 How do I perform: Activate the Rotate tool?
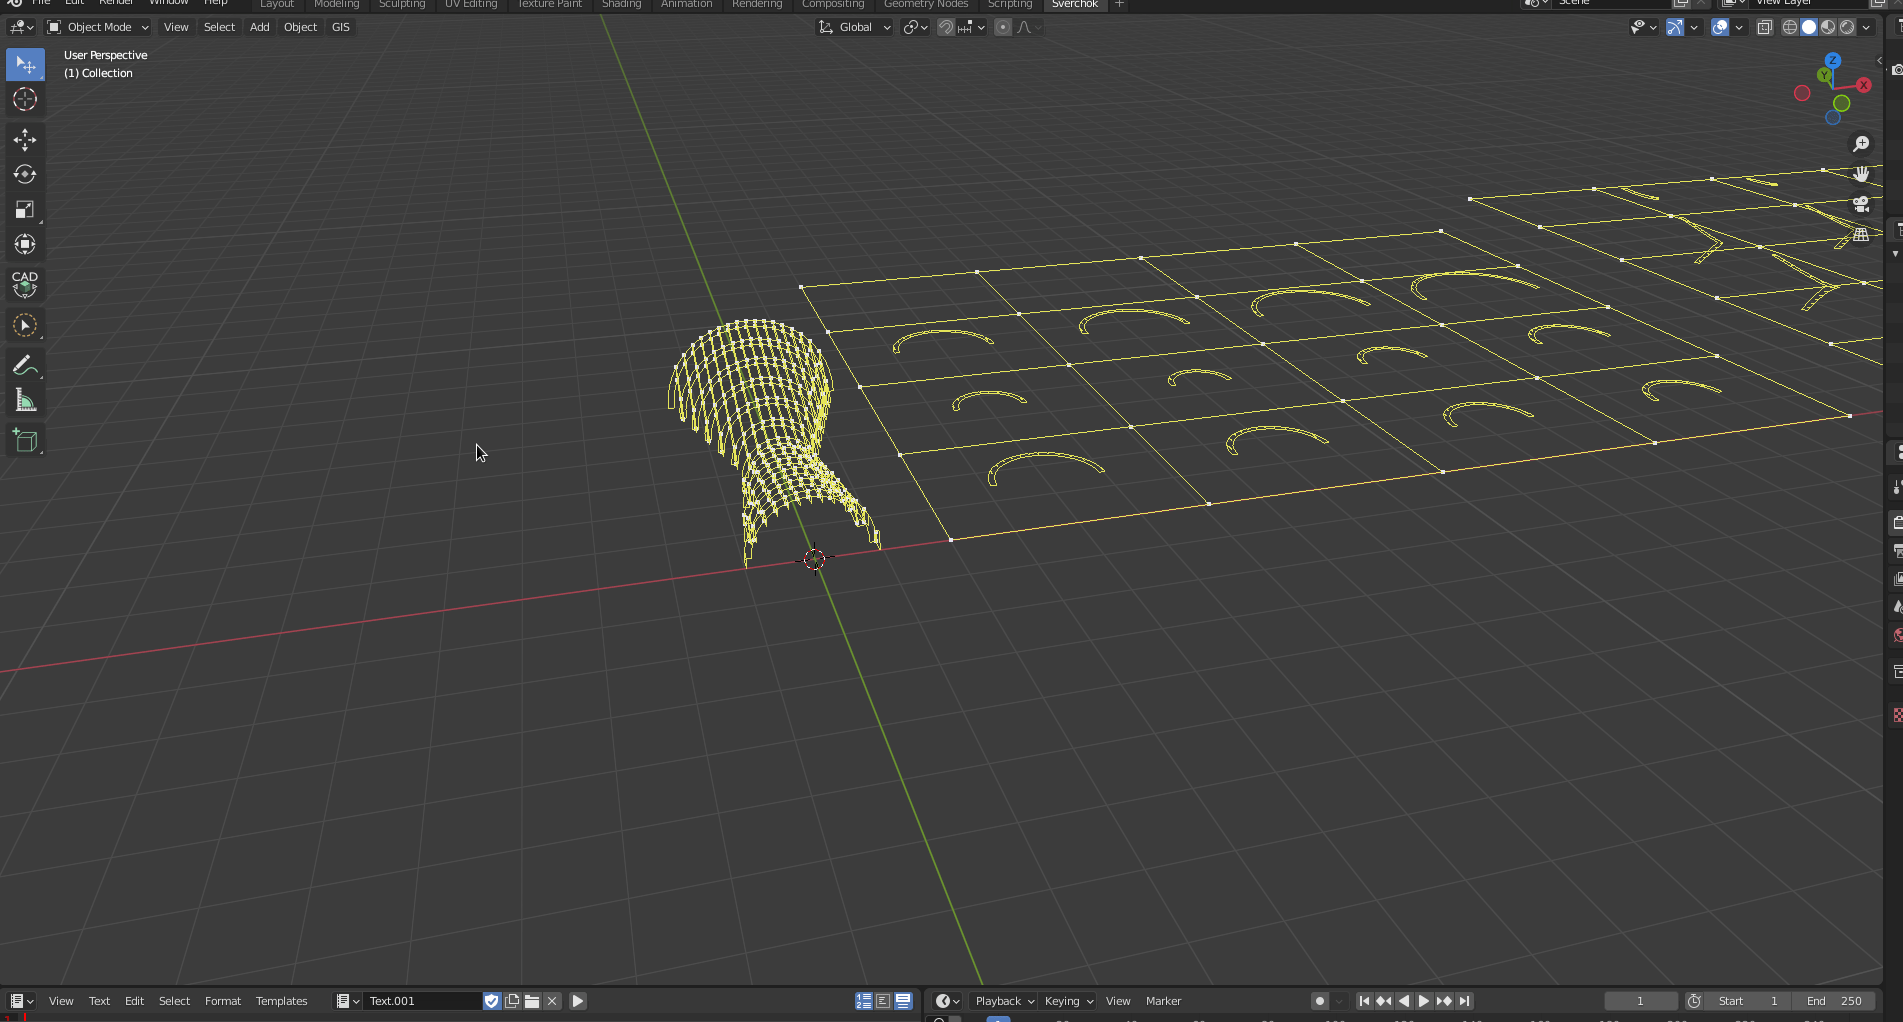(25, 175)
